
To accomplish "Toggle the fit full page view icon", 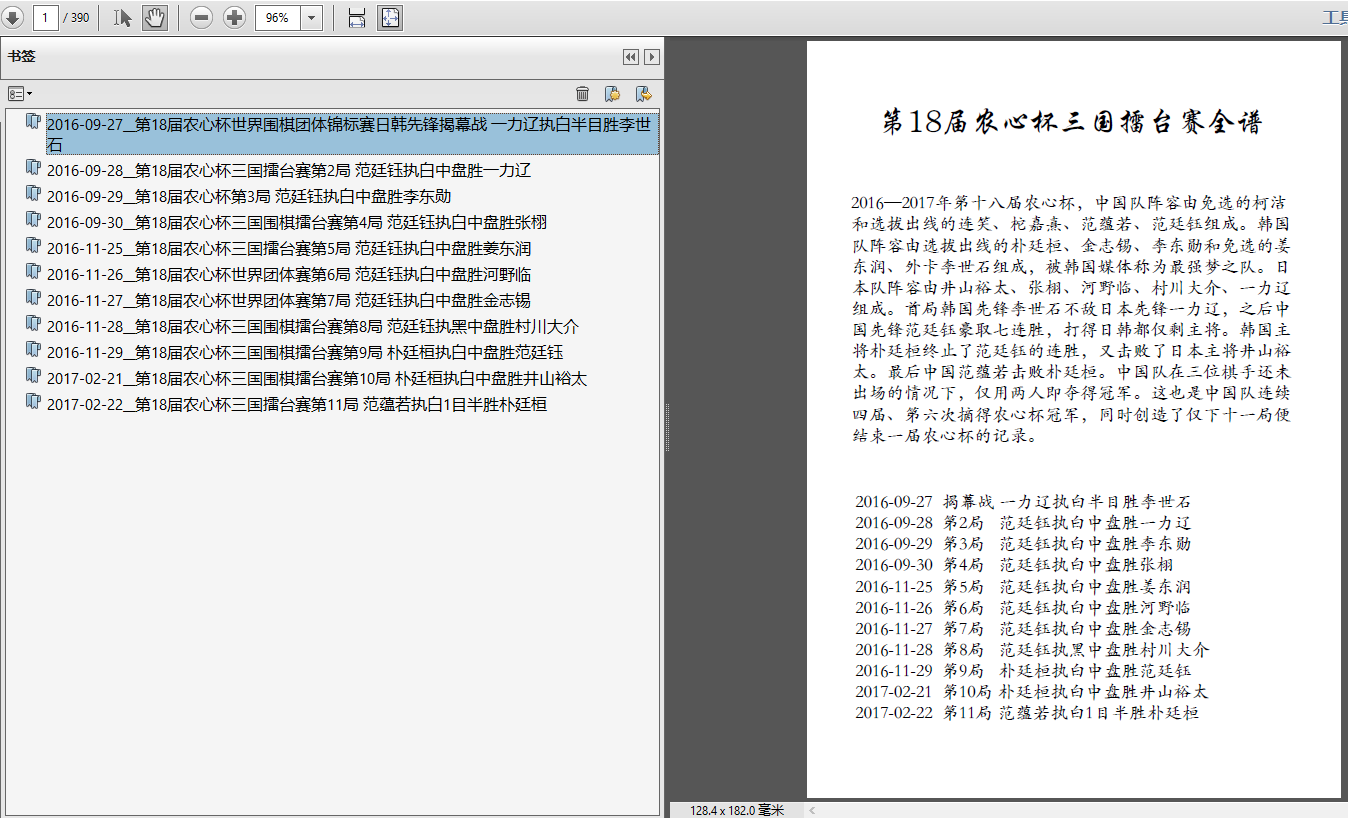I will click(x=389, y=17).
